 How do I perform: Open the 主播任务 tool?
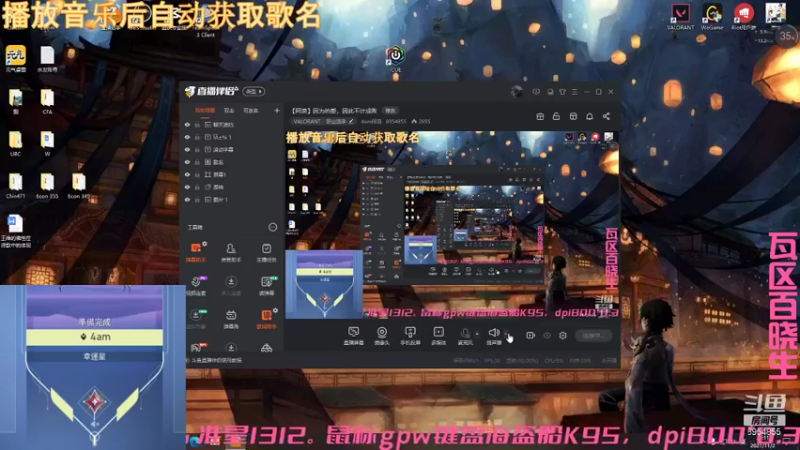pos(266,252)
